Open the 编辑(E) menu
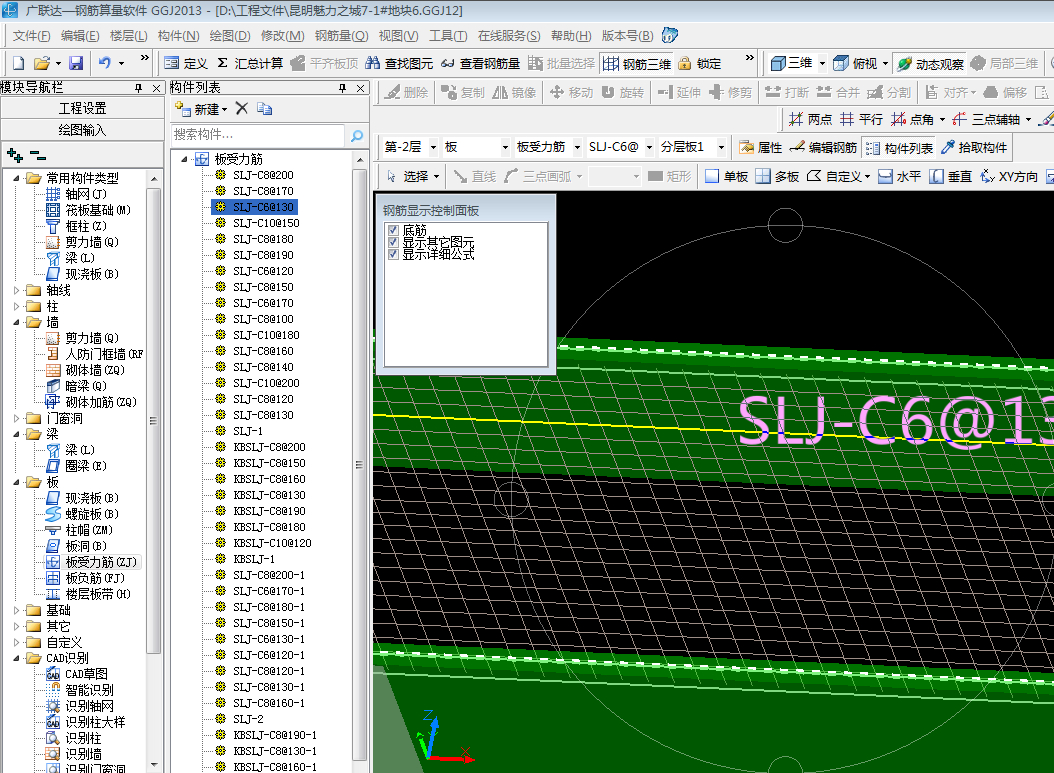Image resolution: width=1054 pixels, height=773 pixels. coord(79,36)
